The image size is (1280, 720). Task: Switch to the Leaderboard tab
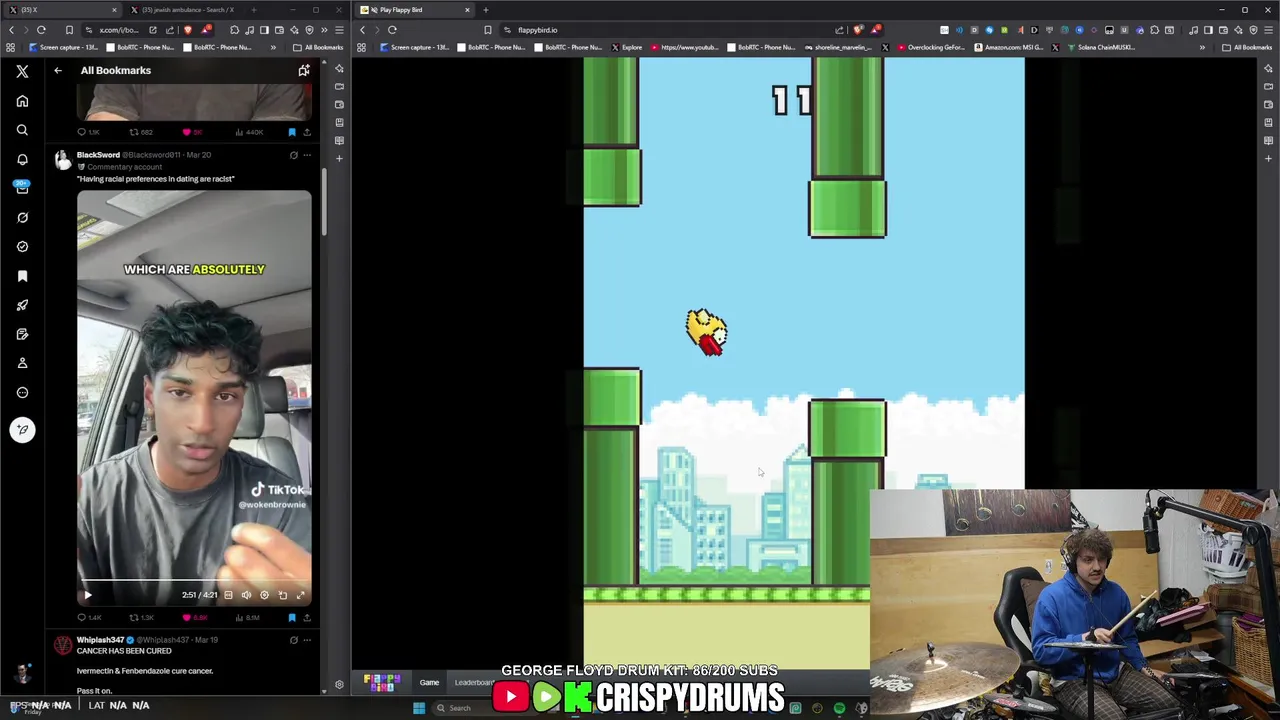(474, 683)
